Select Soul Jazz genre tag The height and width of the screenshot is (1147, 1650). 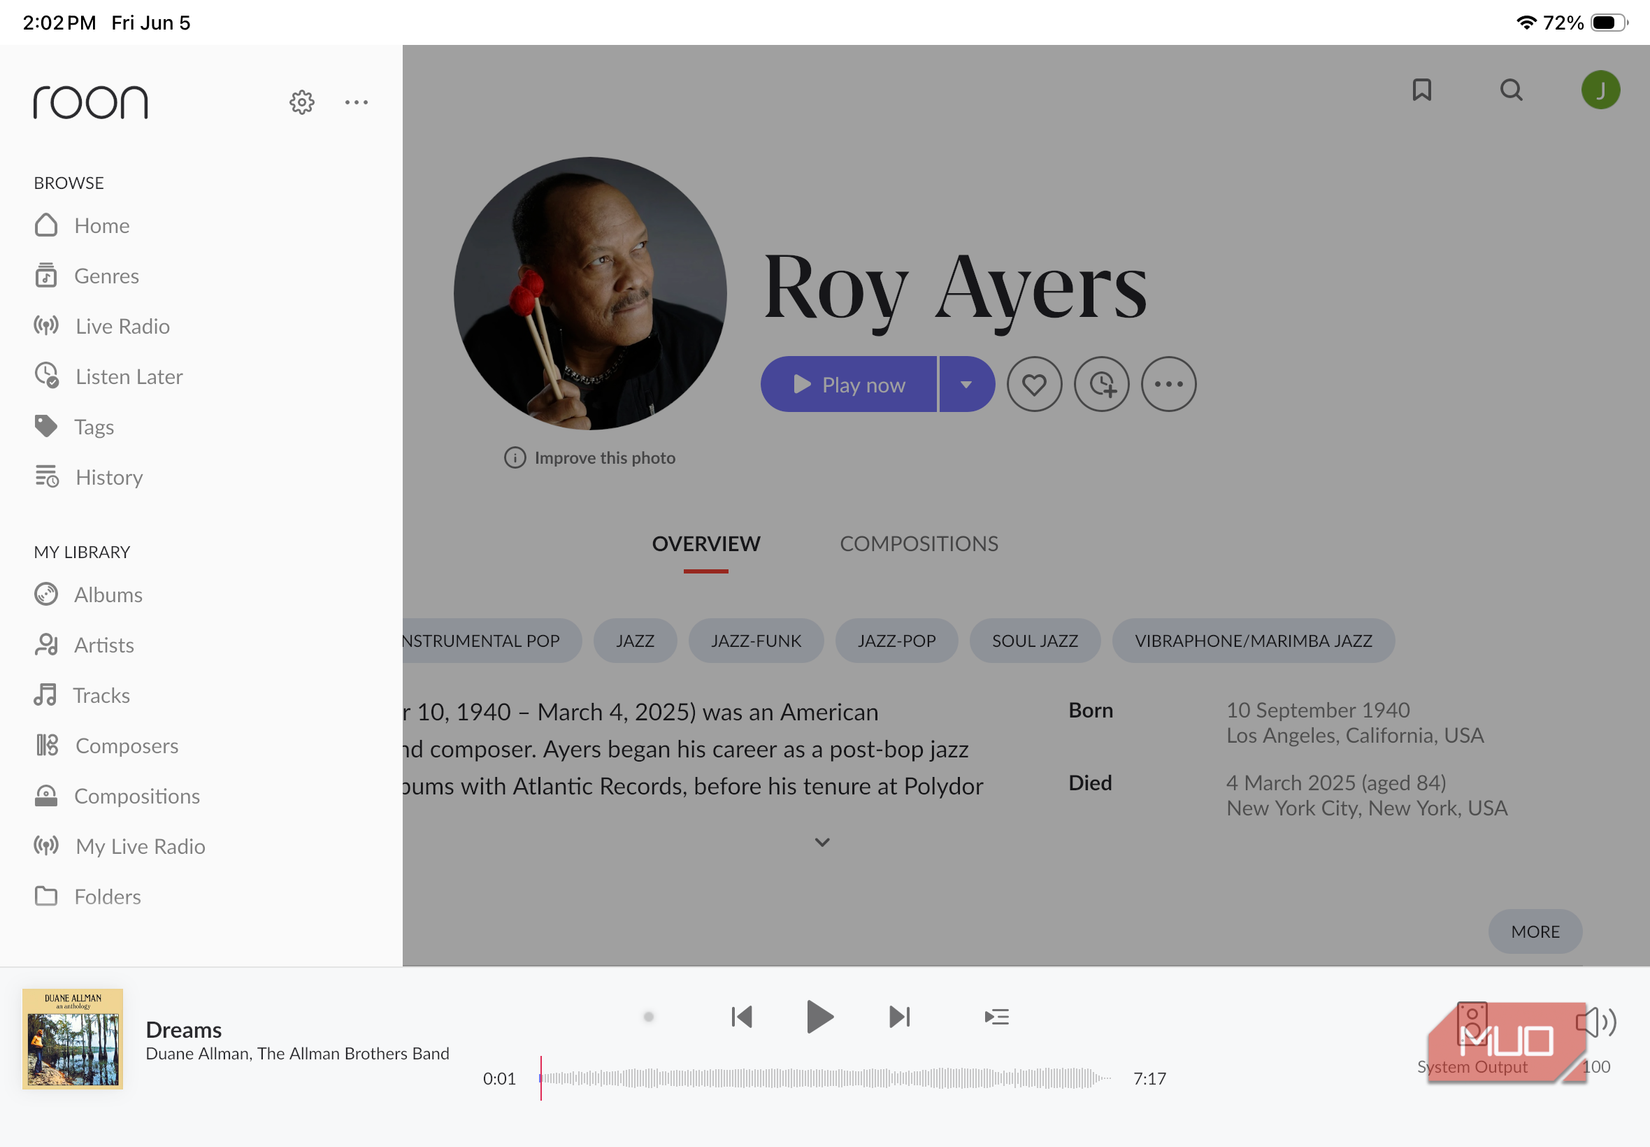[1035, 641]
